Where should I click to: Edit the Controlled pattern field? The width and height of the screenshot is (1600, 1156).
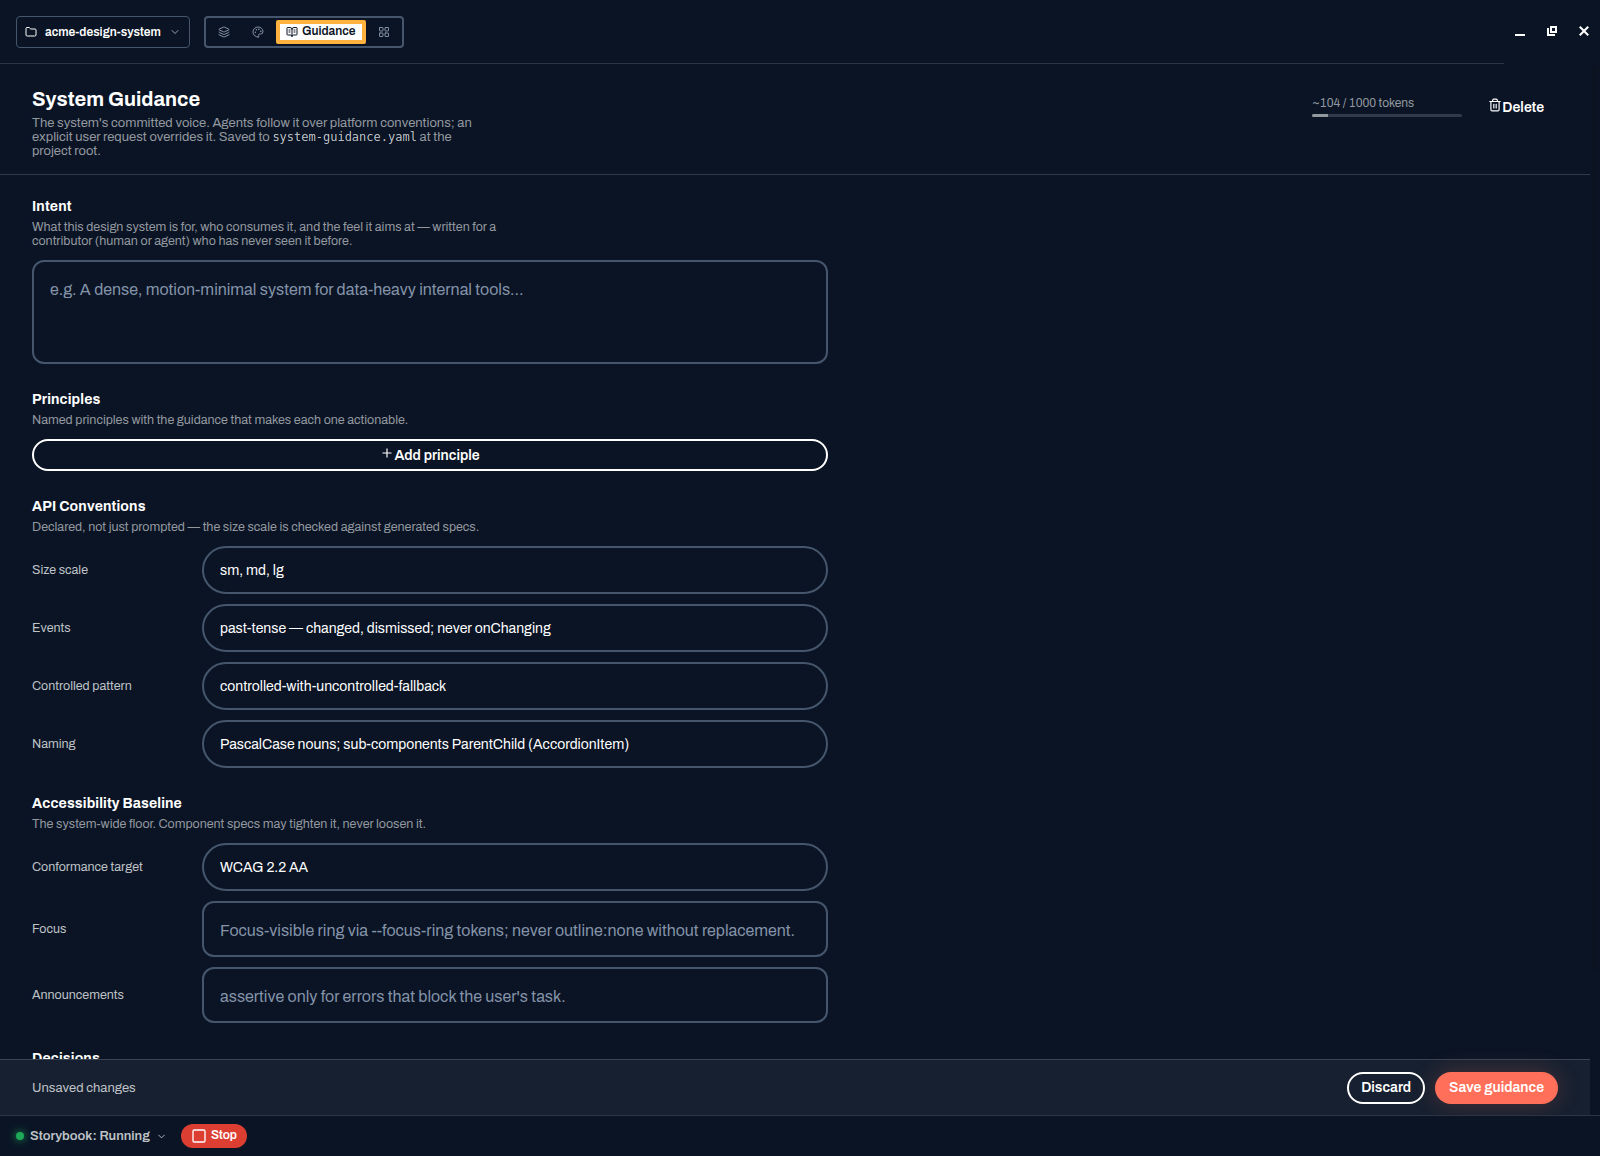click(515, 686)
